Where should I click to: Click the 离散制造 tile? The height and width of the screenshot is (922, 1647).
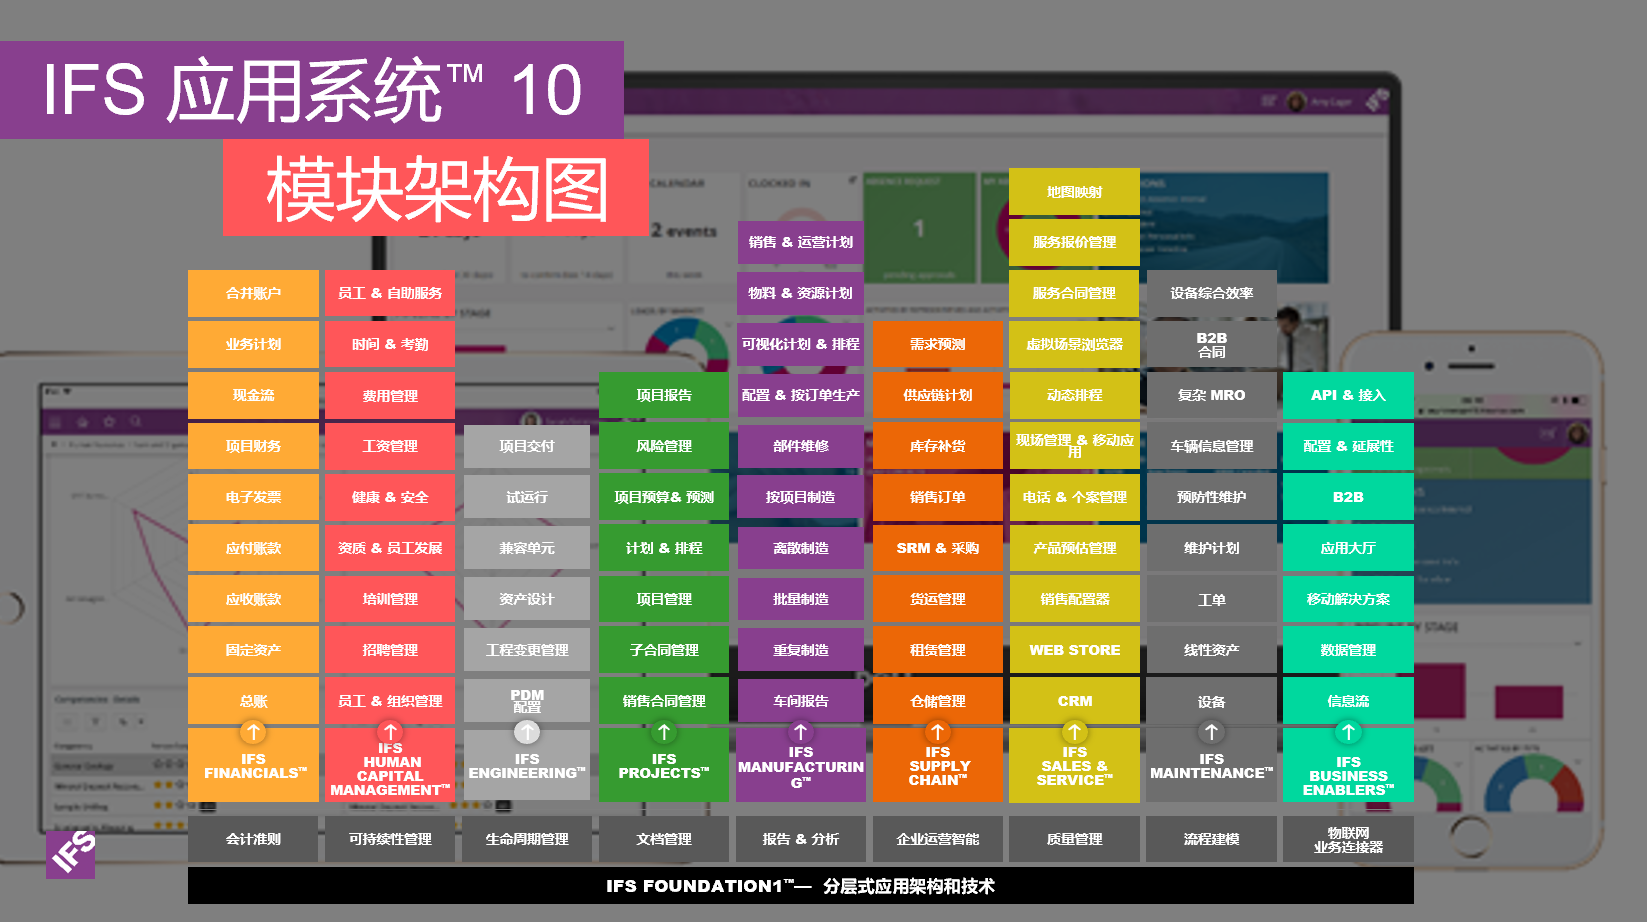pyautogui.click(x=800, y=548)
